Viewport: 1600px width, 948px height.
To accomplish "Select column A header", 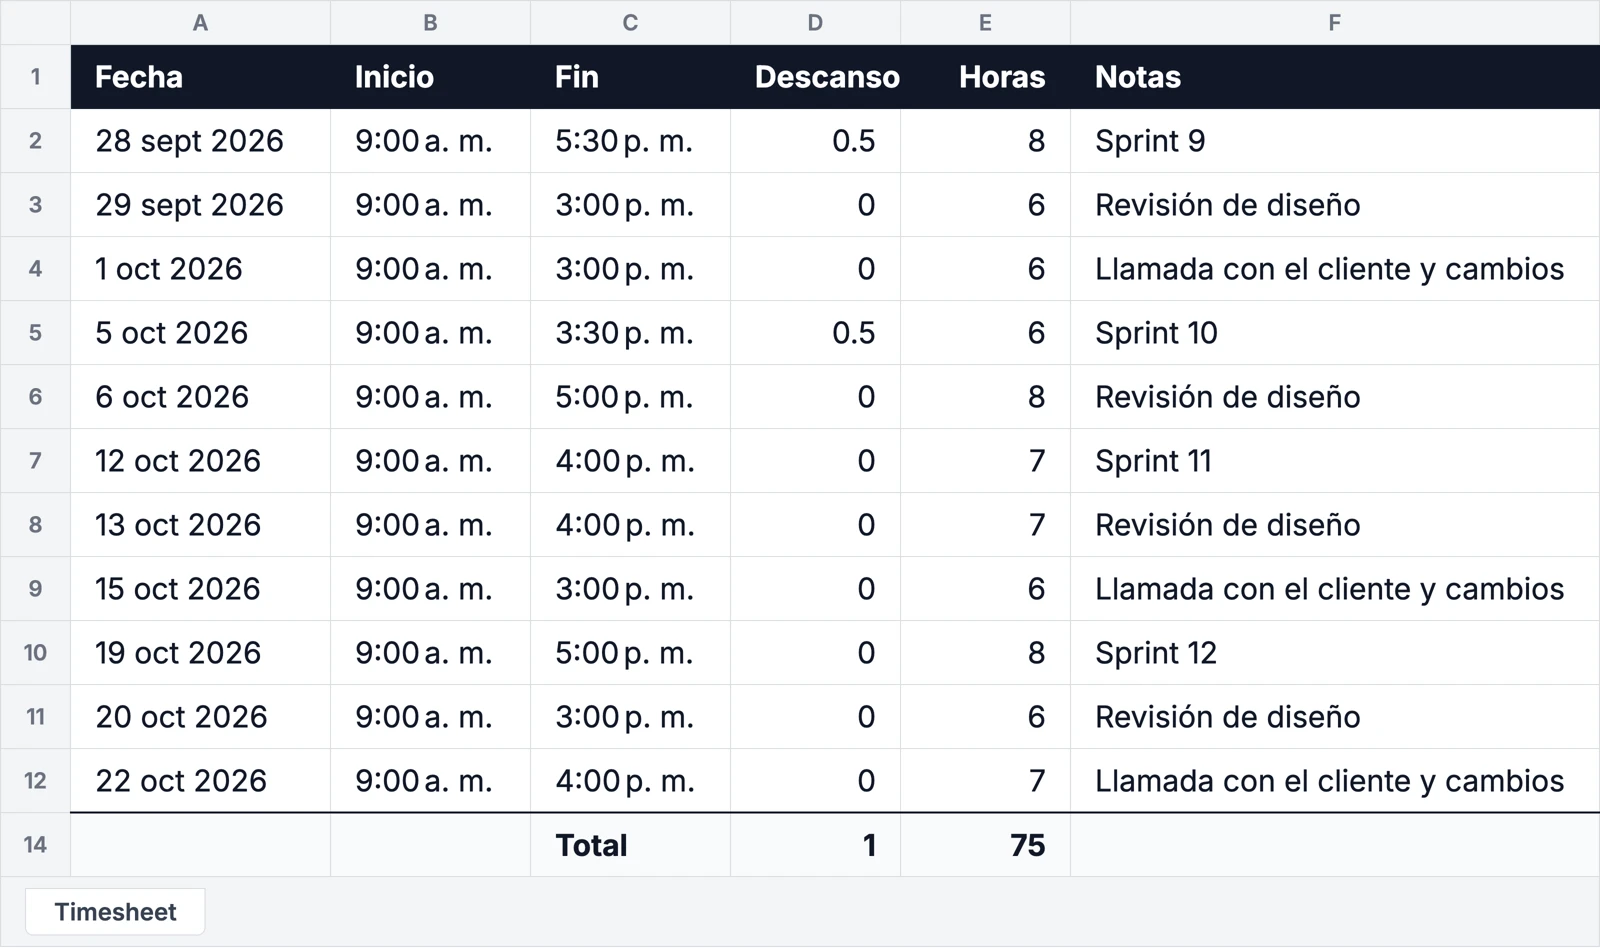I will 200,22.
